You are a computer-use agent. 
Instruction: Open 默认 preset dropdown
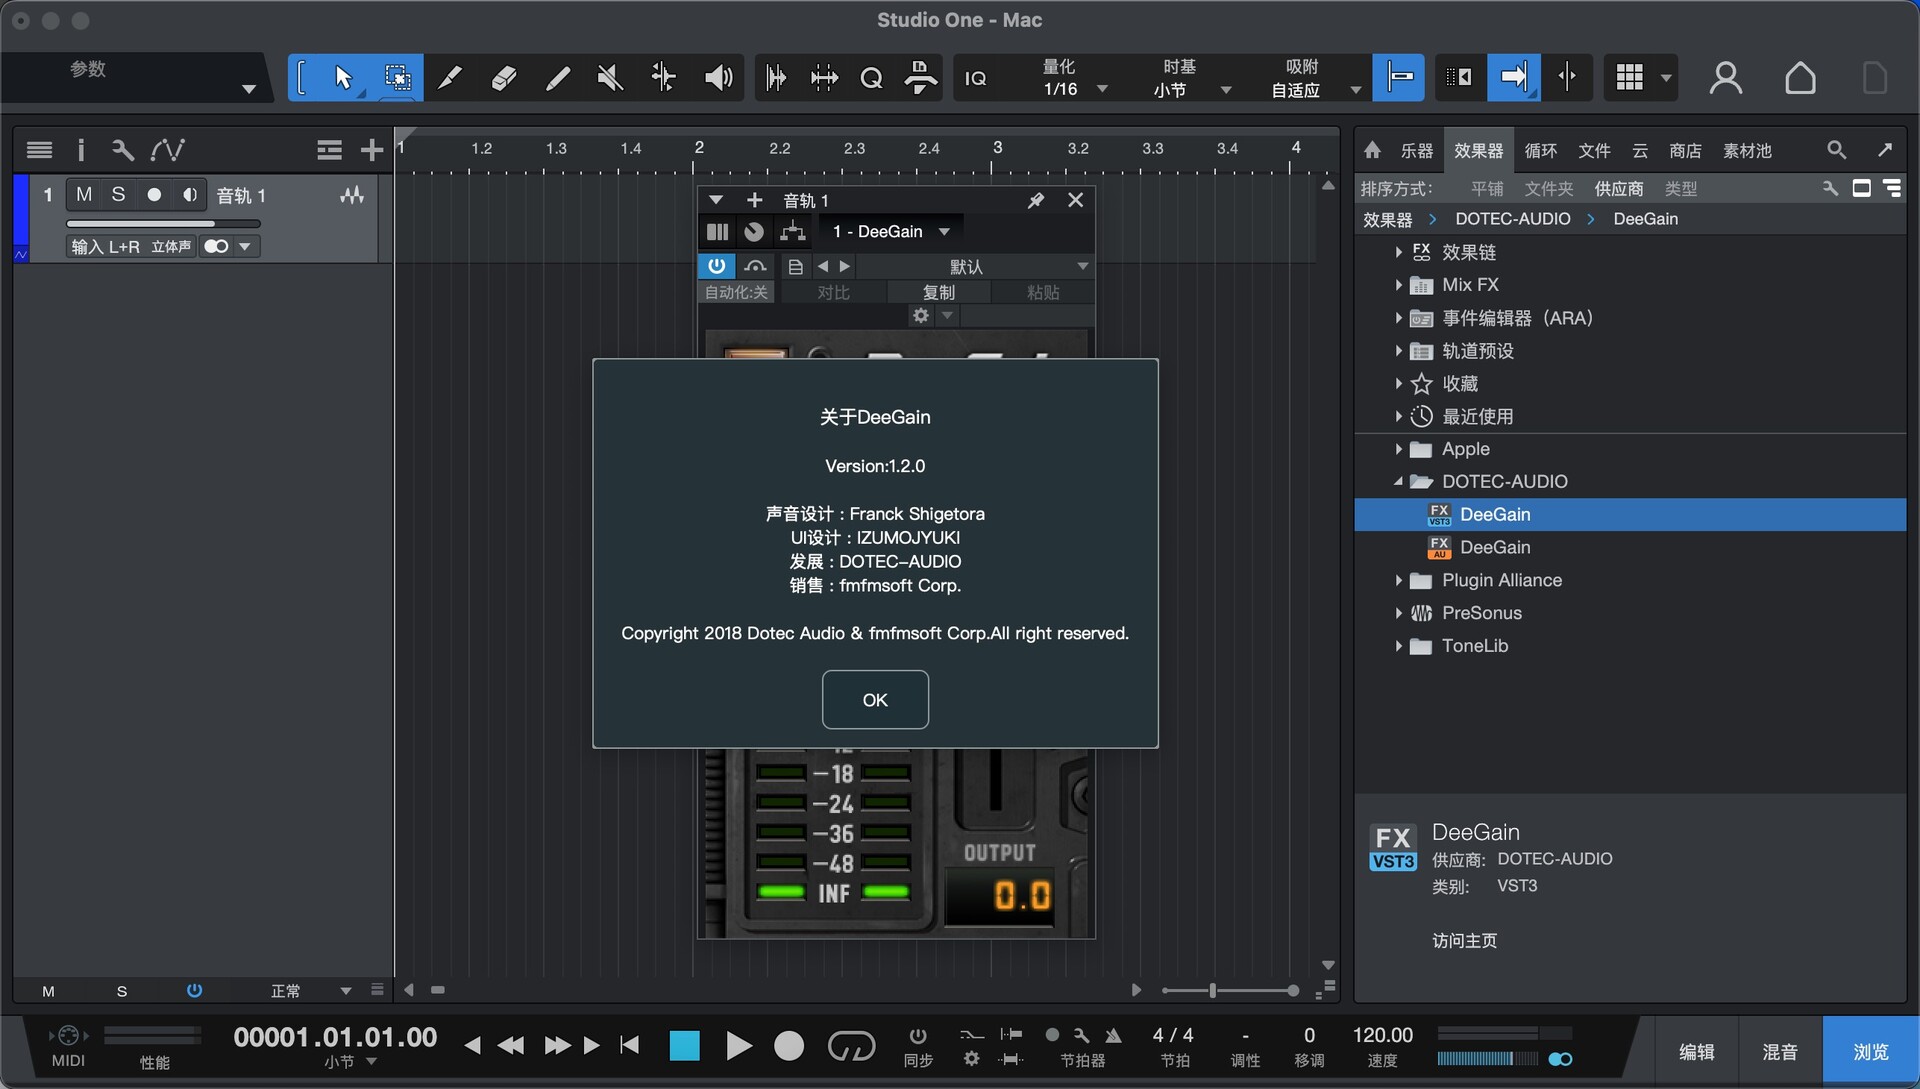click(974, 266)
